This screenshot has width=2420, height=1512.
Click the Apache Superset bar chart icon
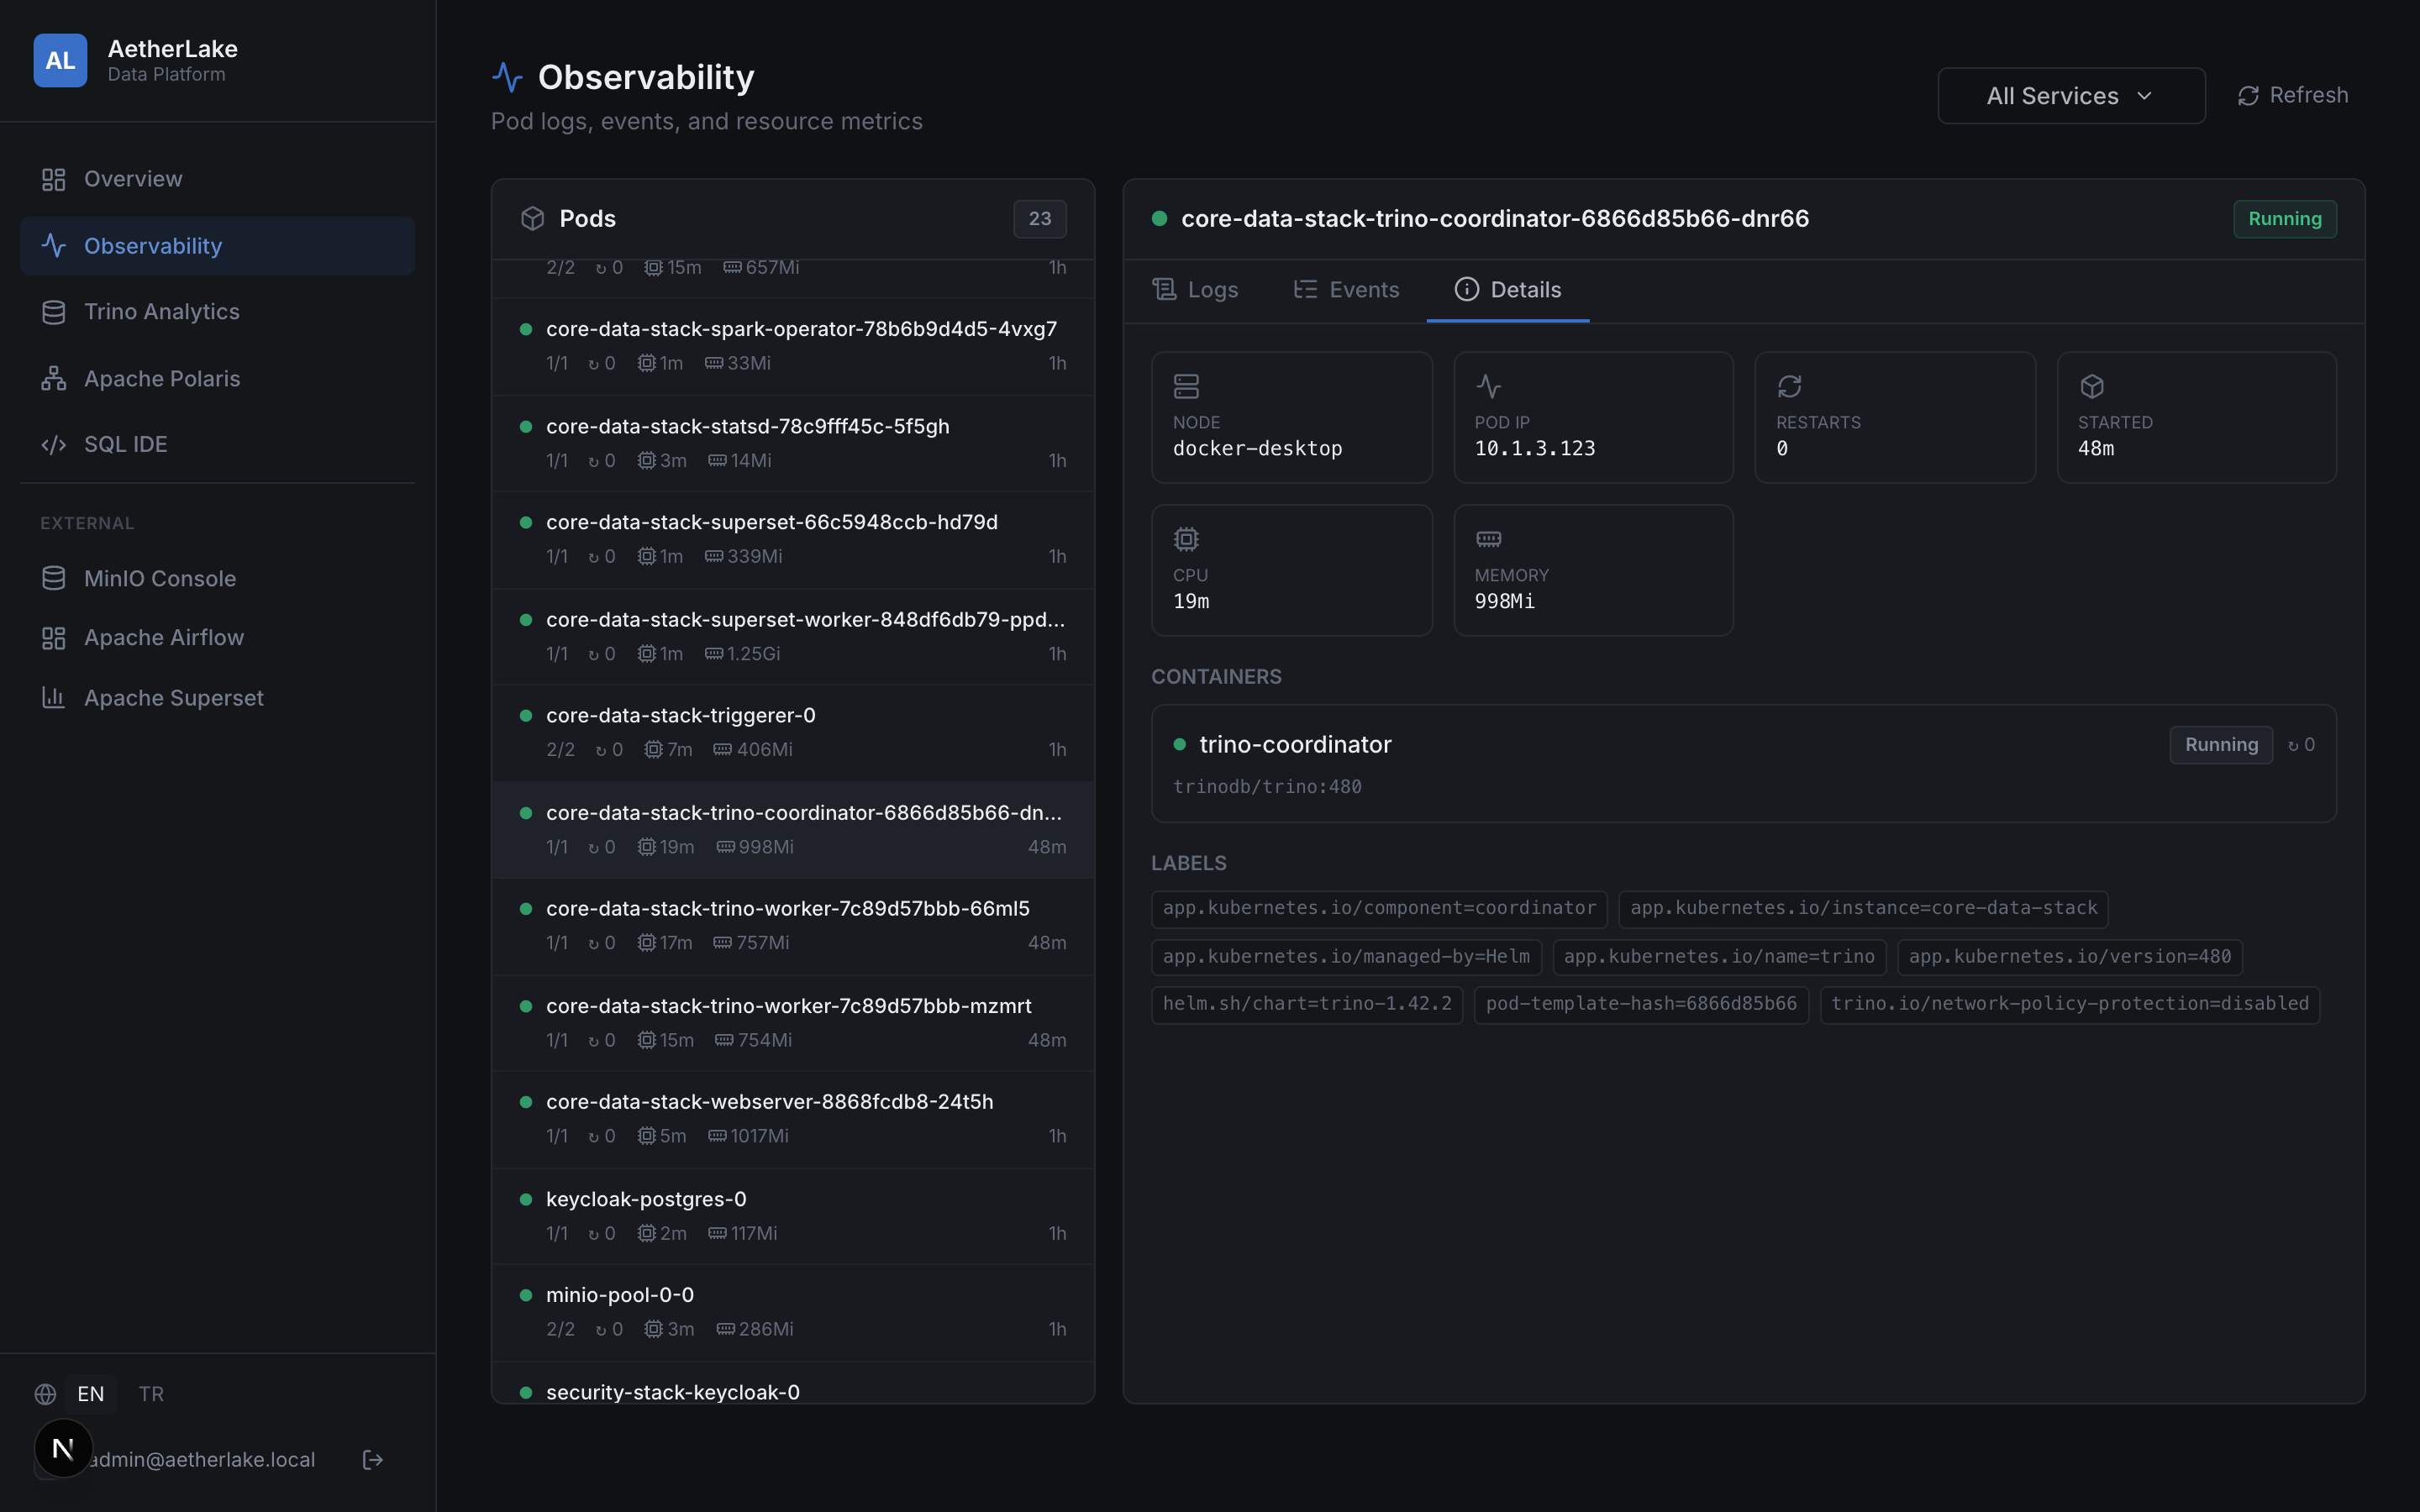(x=54, y=698)
